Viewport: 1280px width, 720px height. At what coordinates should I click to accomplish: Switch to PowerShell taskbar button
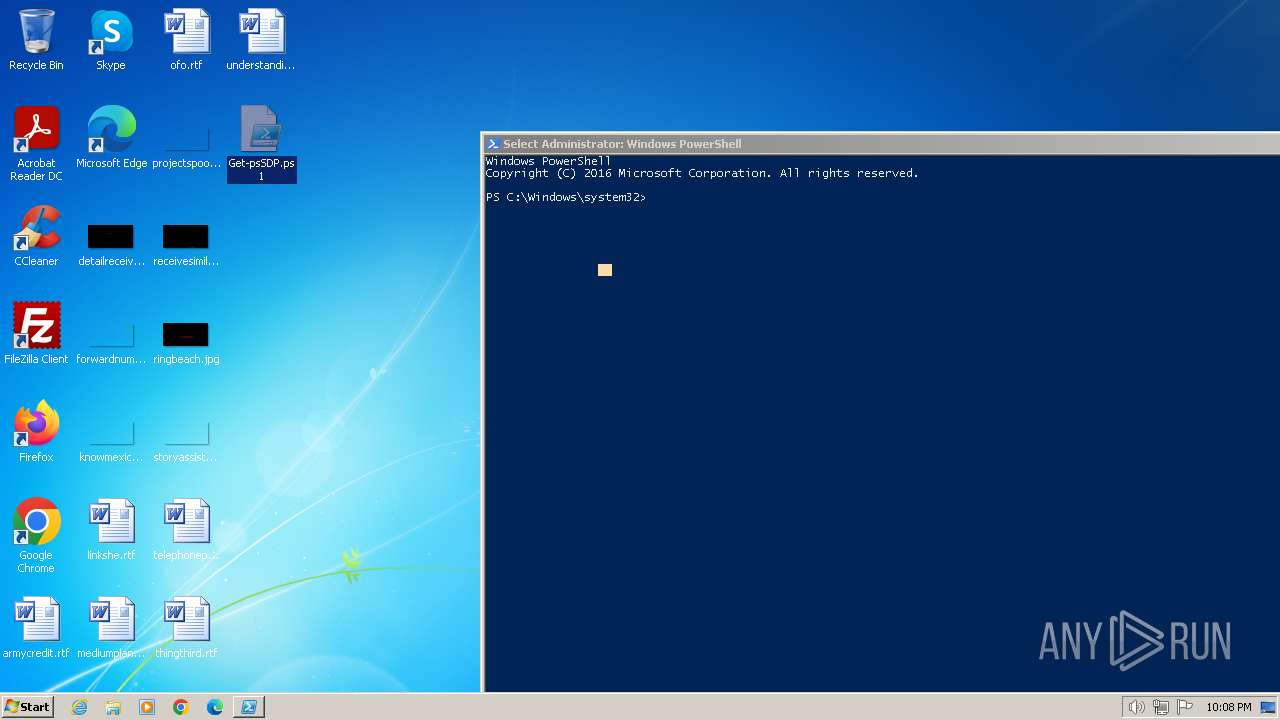pyautogui.click(x=249, y=707)
